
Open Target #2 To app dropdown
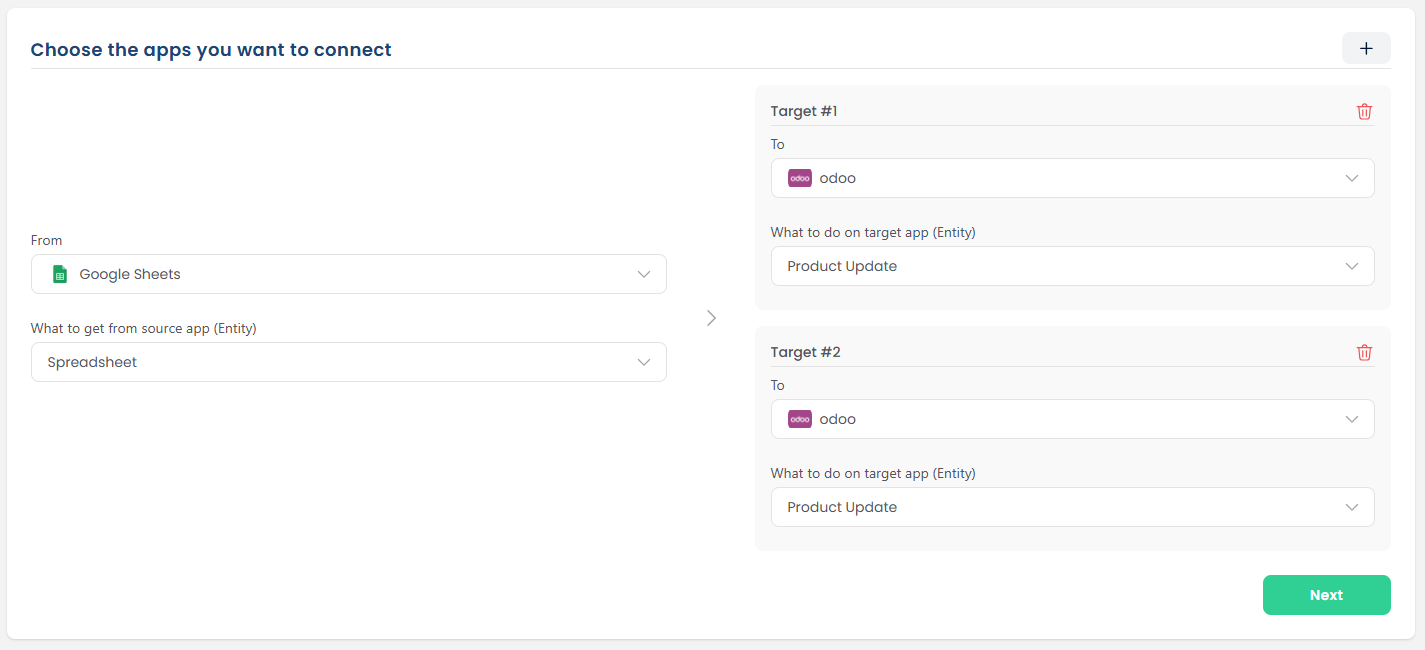(1072, 419)
